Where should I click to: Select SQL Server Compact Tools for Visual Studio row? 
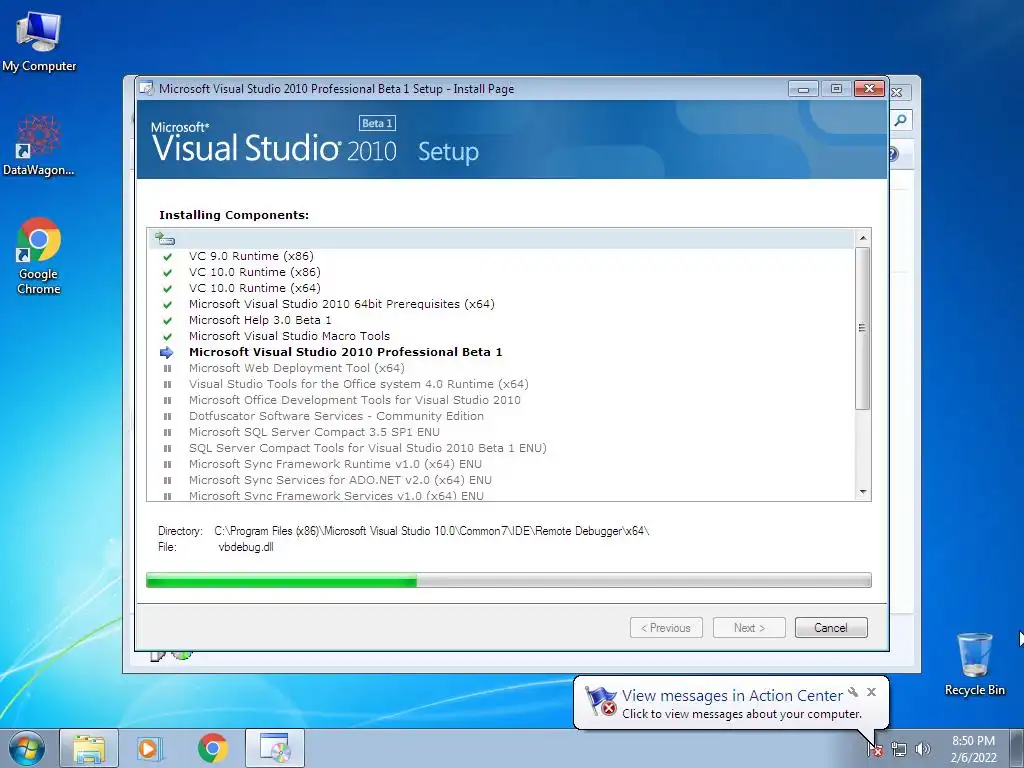368,448
